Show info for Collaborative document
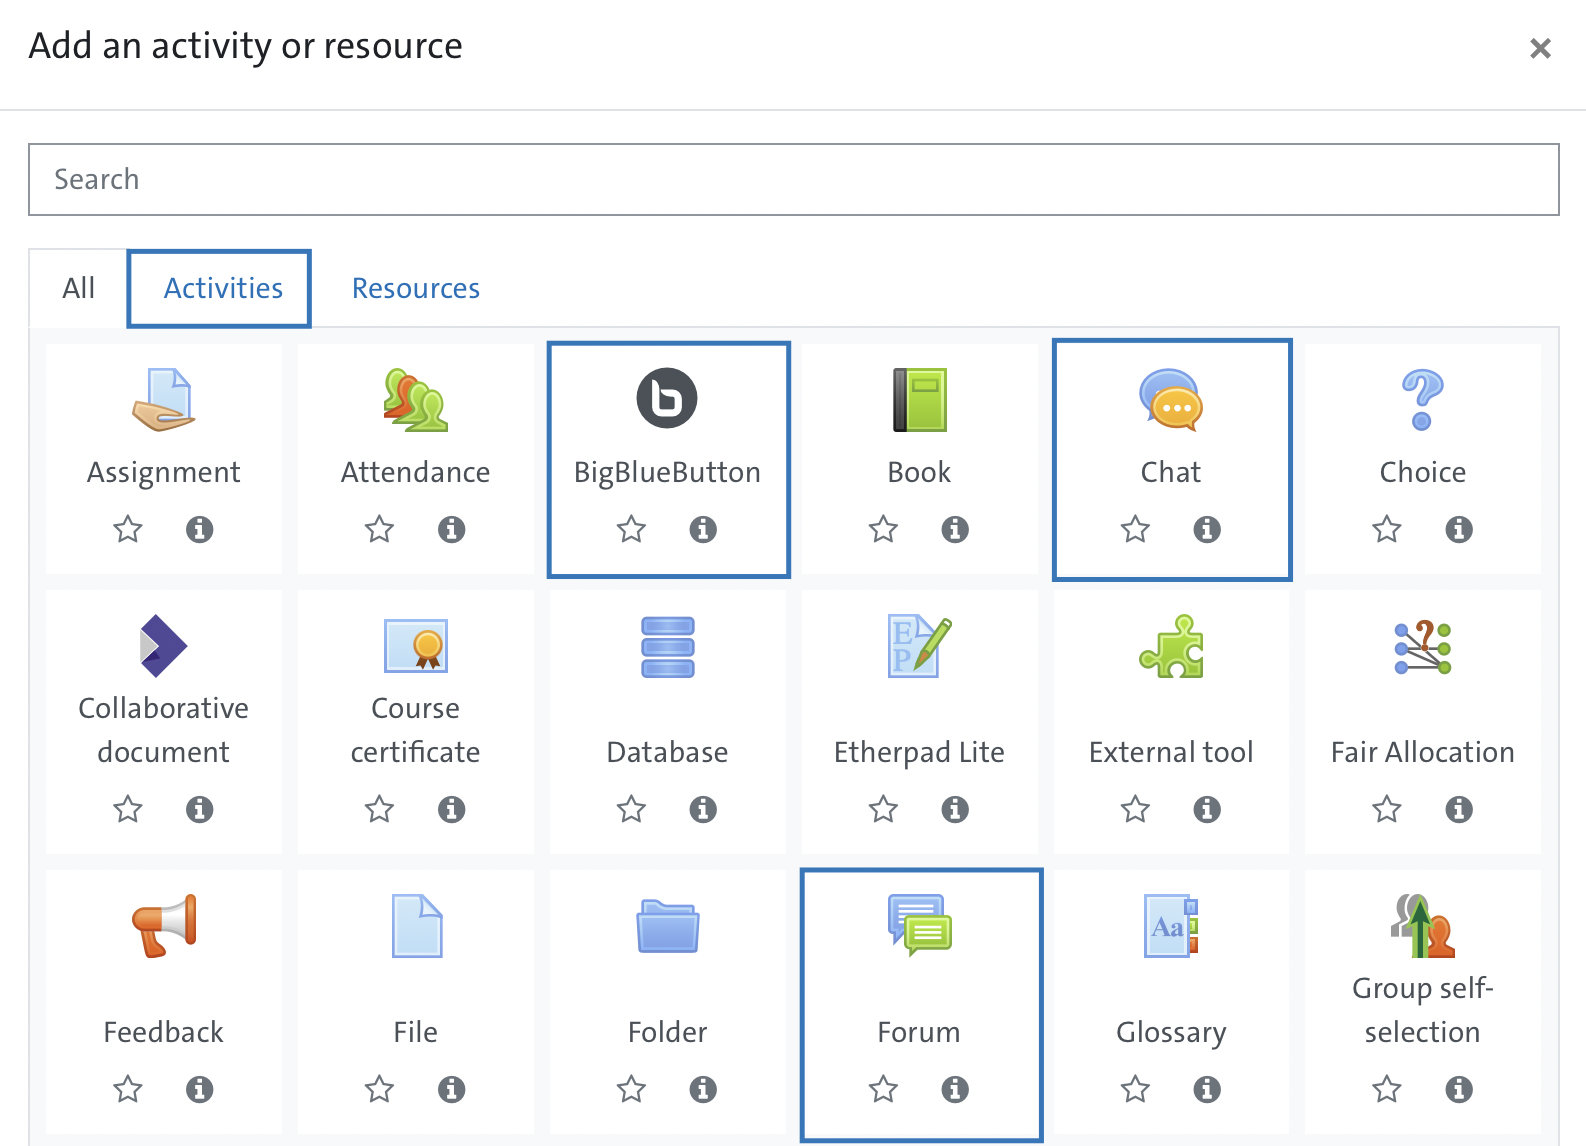Viewport: 1586px width, 1146px height. [x=199, y=809]
